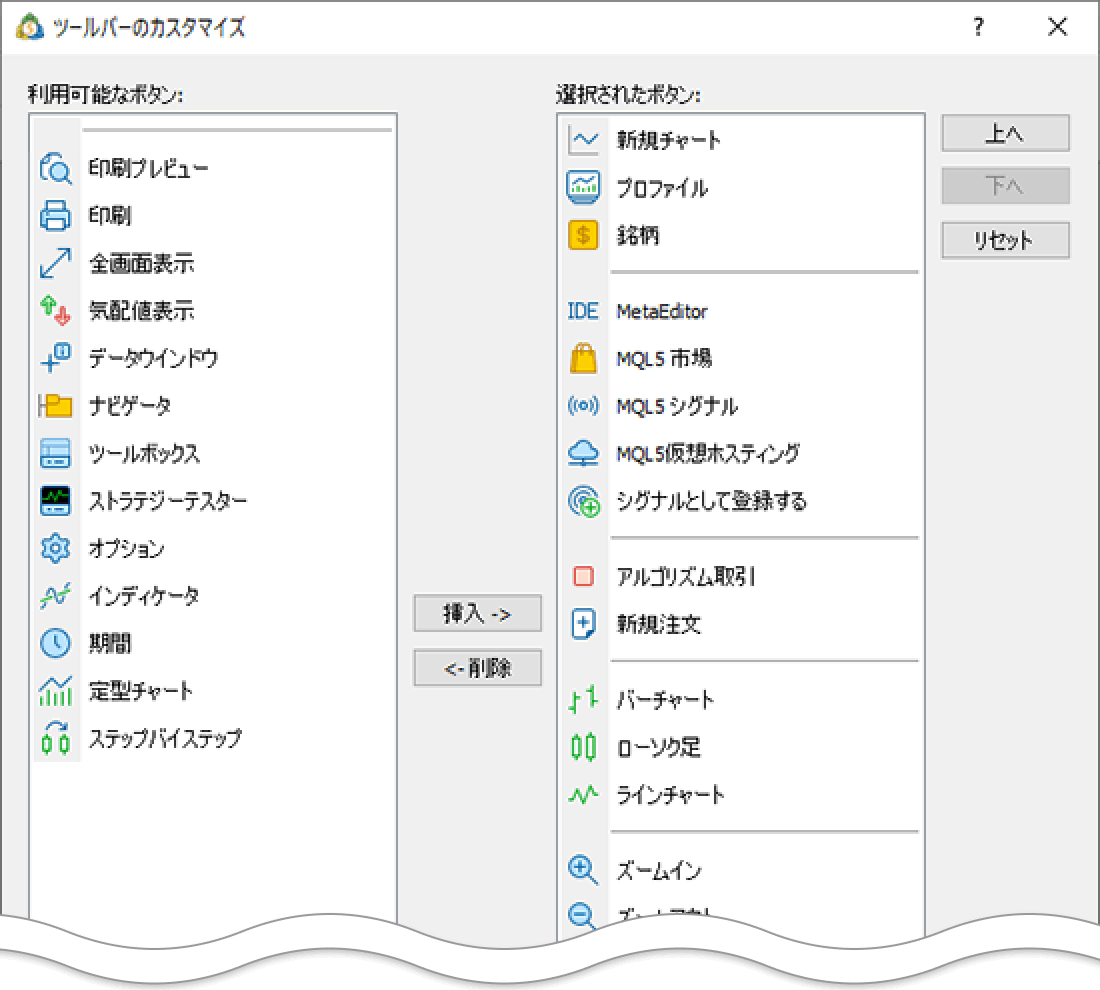The image size is (1100, 990).
Task: Click the 下へ button
Action: pos(1005,185)
